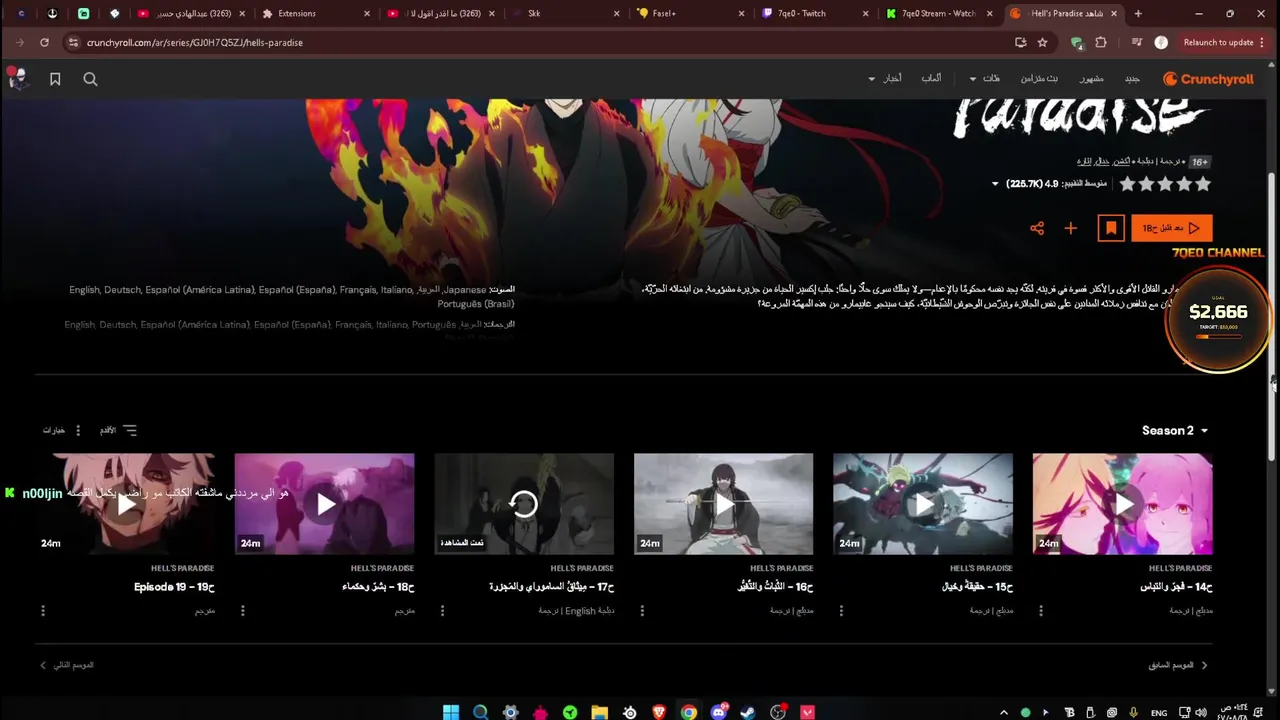The image size is (1280, 720).
Task: Open Brave browser from the taskbar
Action: [x=659, y=712]
